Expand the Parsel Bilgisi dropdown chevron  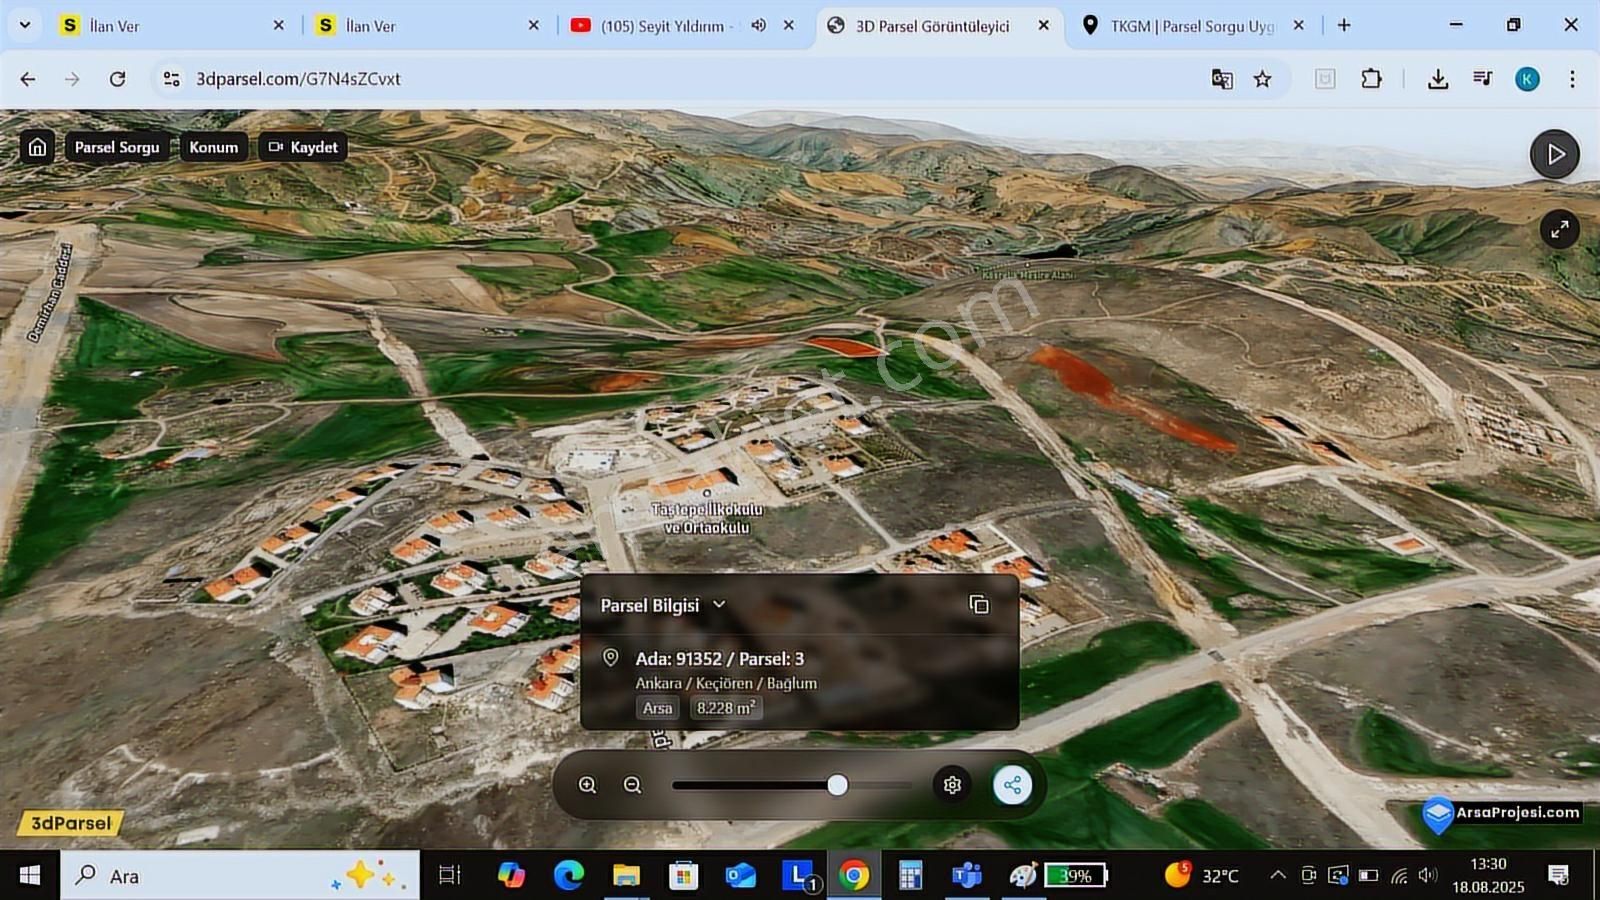(x=719, y=604)
